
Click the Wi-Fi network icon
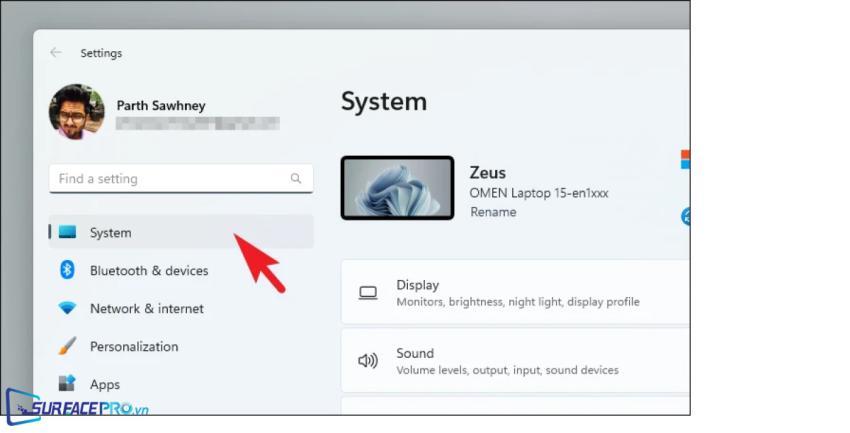pos(67,308)
